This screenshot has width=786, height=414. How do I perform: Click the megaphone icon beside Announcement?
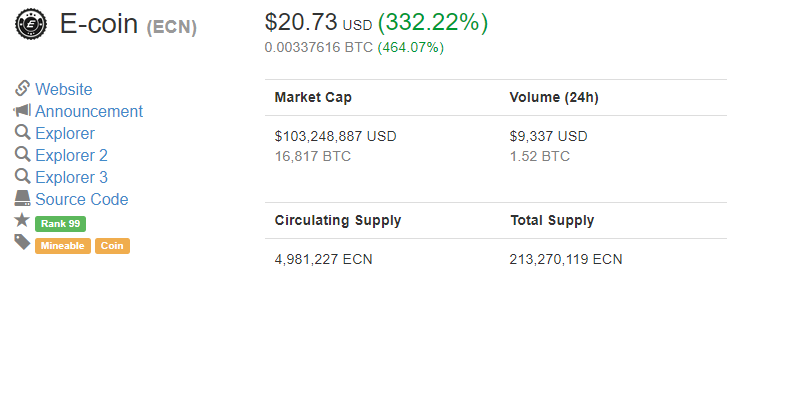(x=22, y=110)
